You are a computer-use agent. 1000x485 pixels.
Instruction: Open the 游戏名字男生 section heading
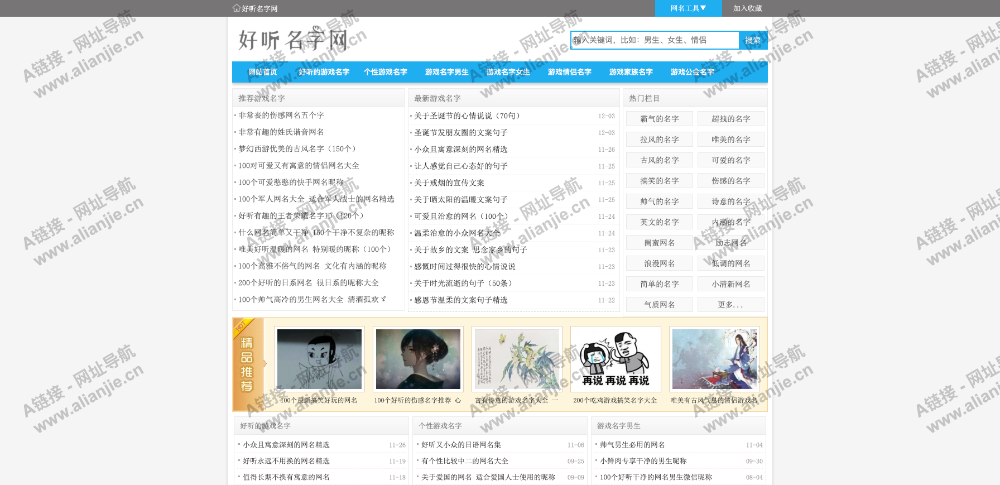point(619,425)
